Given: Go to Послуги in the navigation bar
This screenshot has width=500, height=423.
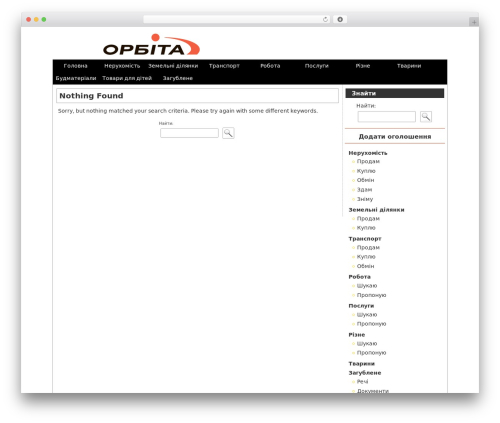Looking at the screenshot, I should tap(317, 66).
